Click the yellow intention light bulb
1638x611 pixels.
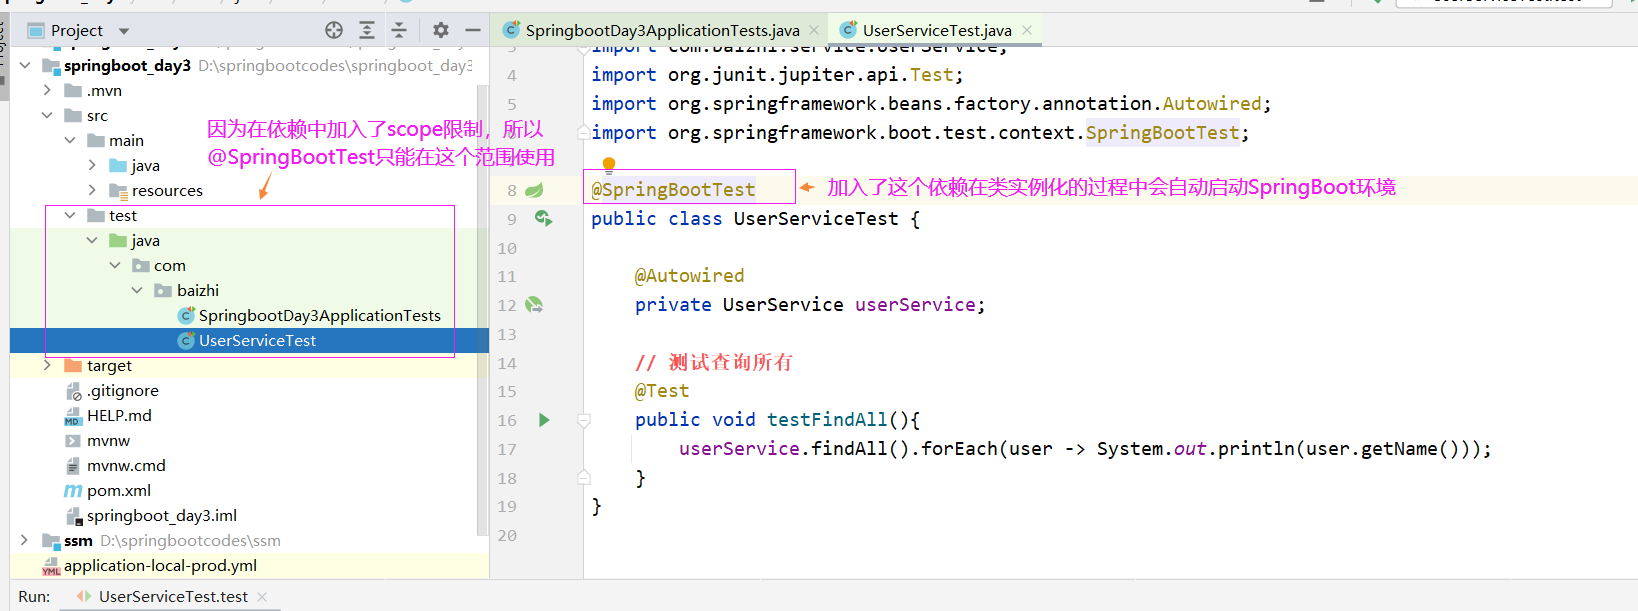[609, 165]
